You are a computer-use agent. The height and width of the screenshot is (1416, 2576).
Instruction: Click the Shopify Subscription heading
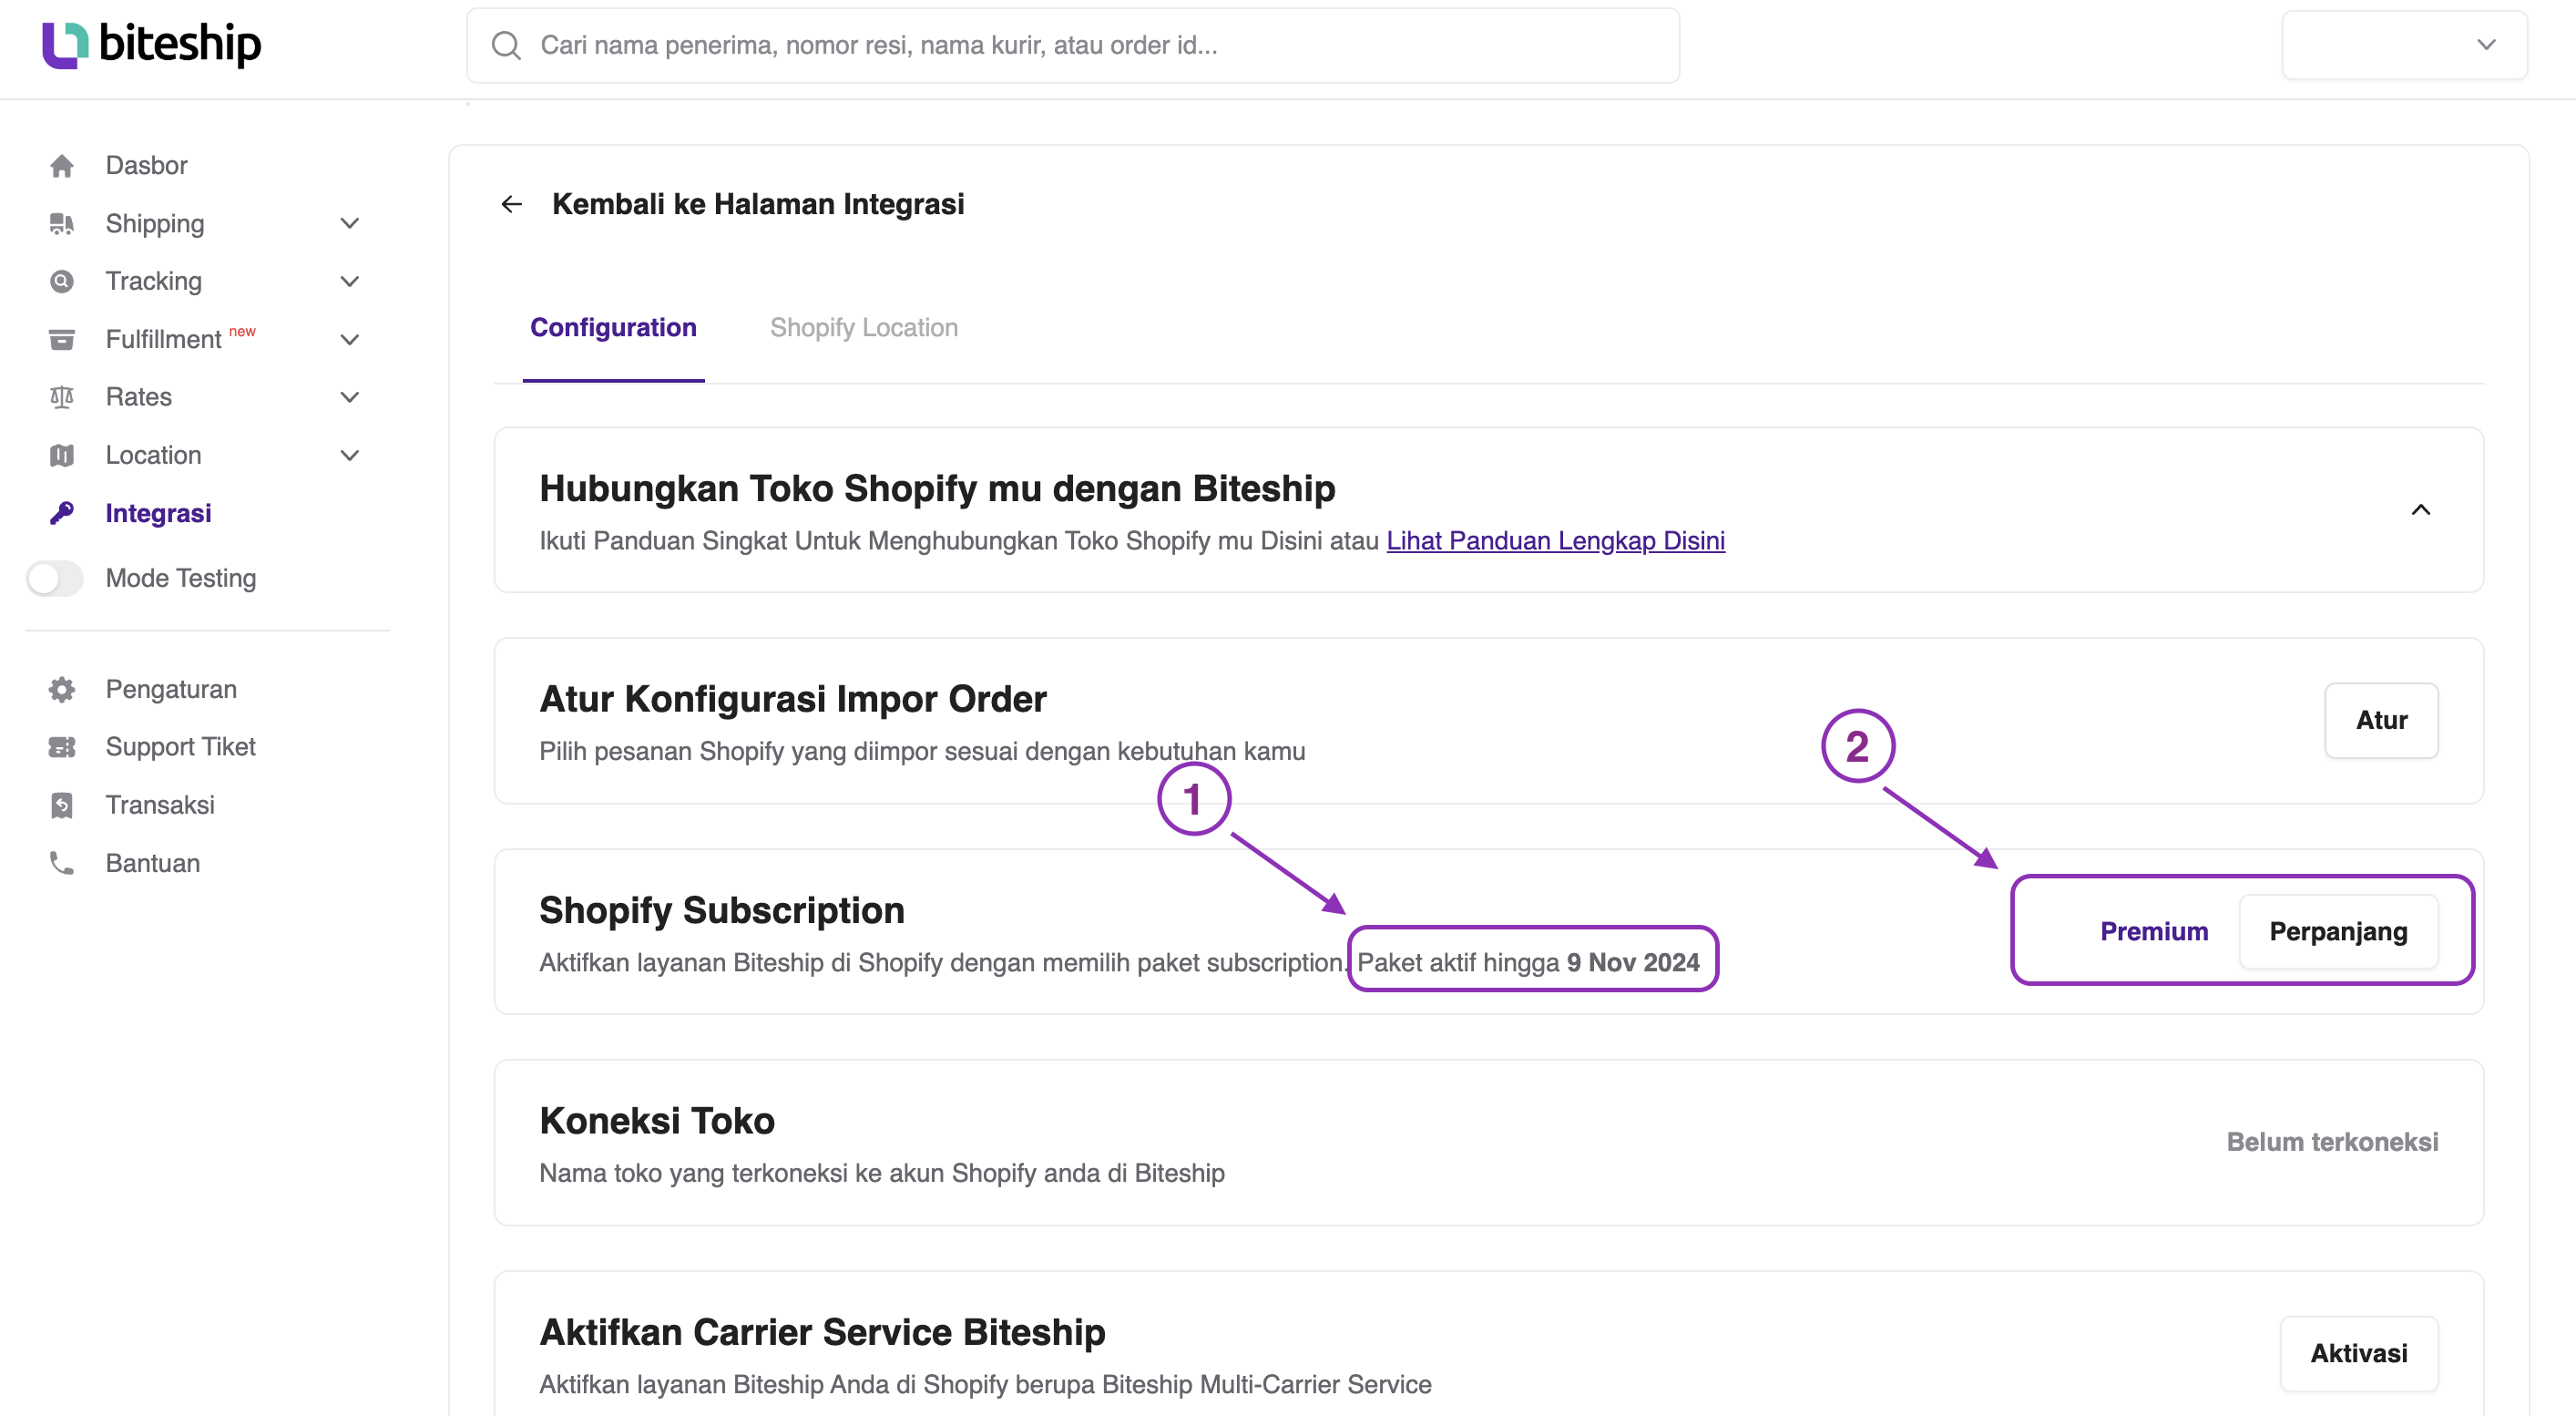(x=722, y=911)
